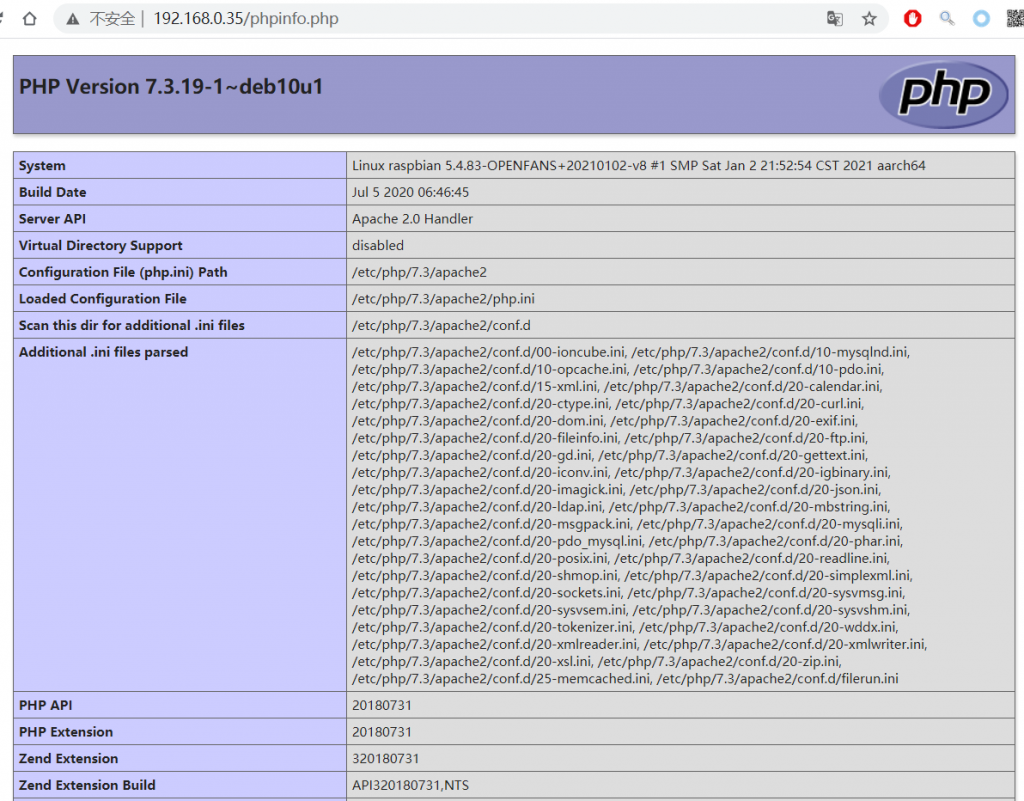Click the PHP logo image
The width and height of the screenshot is (1024, 801).
944,95
